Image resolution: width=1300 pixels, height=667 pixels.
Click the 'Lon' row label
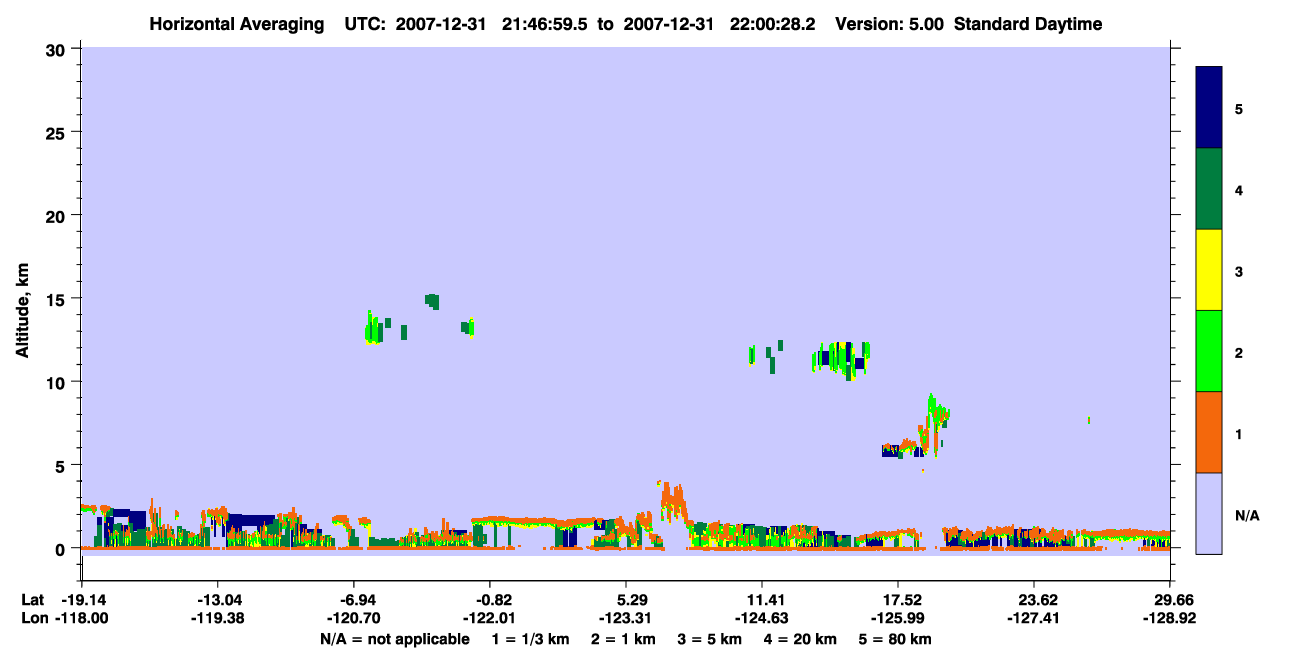tap(33, 619)
